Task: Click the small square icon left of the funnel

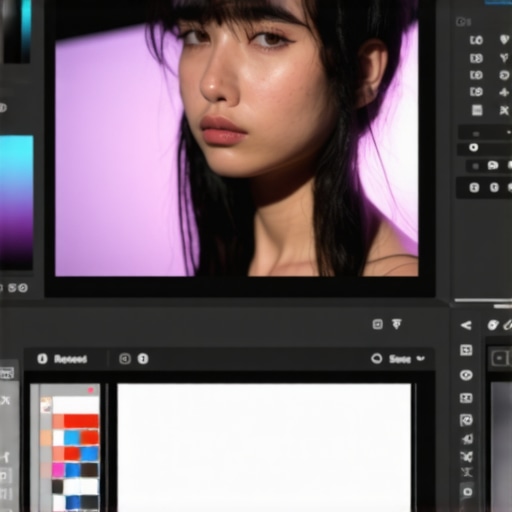Action: point(377,324)
